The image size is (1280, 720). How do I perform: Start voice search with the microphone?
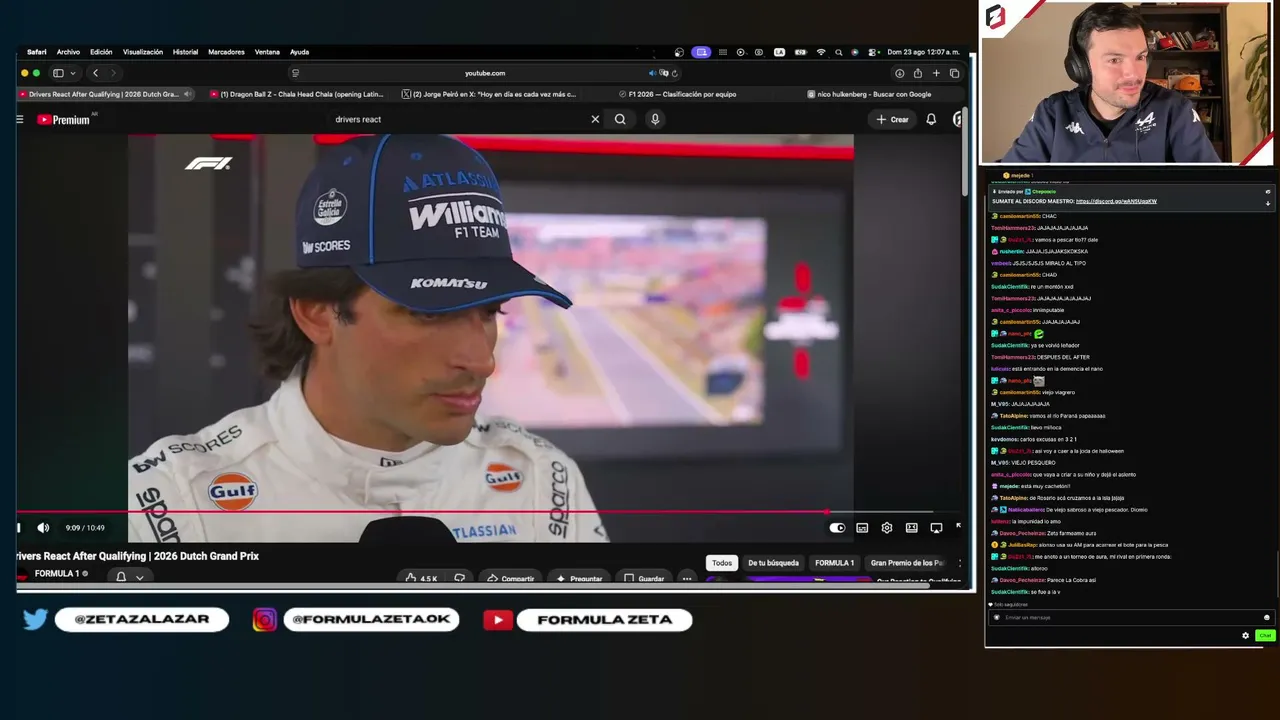pyautogui.click(x=655, y=119)
